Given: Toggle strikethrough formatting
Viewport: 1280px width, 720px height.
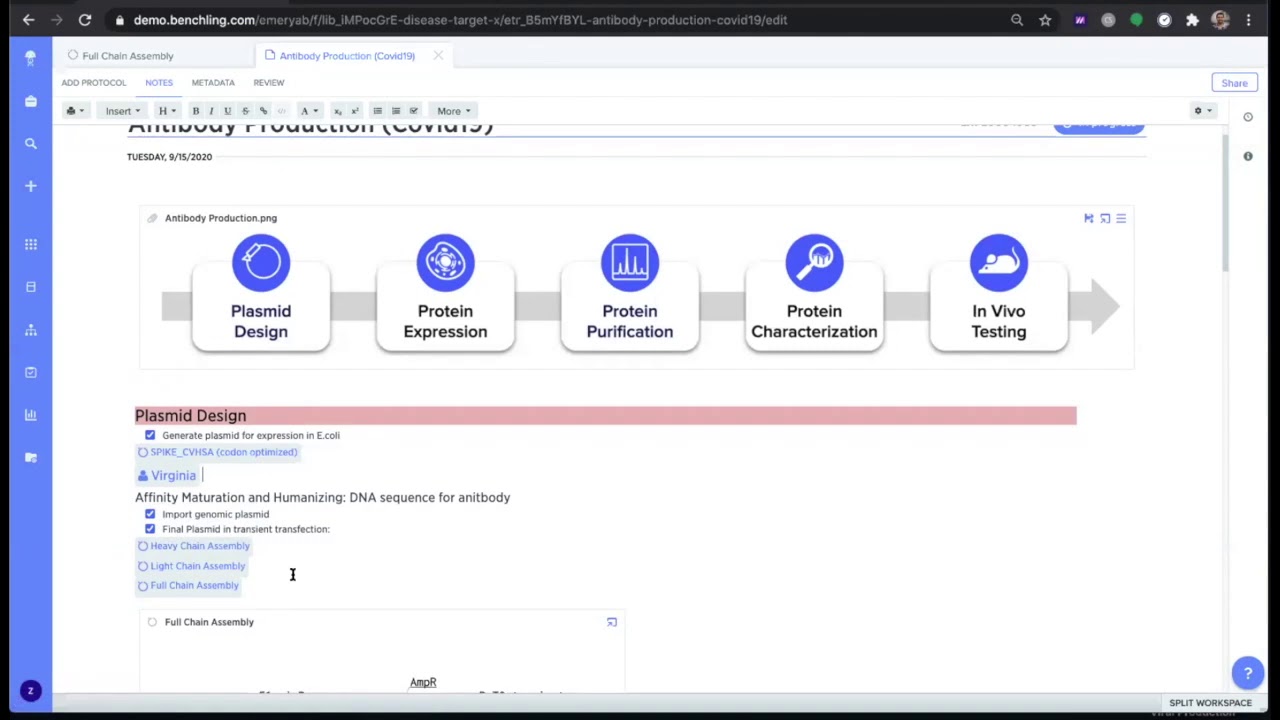Looking at the screenshot, I should point(245,111).
